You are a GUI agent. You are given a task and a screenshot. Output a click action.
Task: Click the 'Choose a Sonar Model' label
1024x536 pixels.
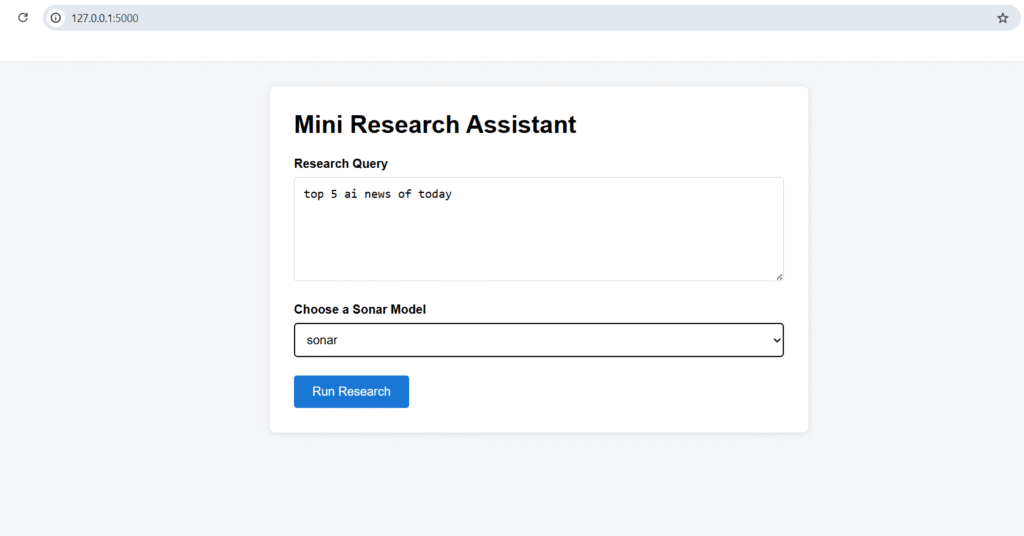pos(359,309)
